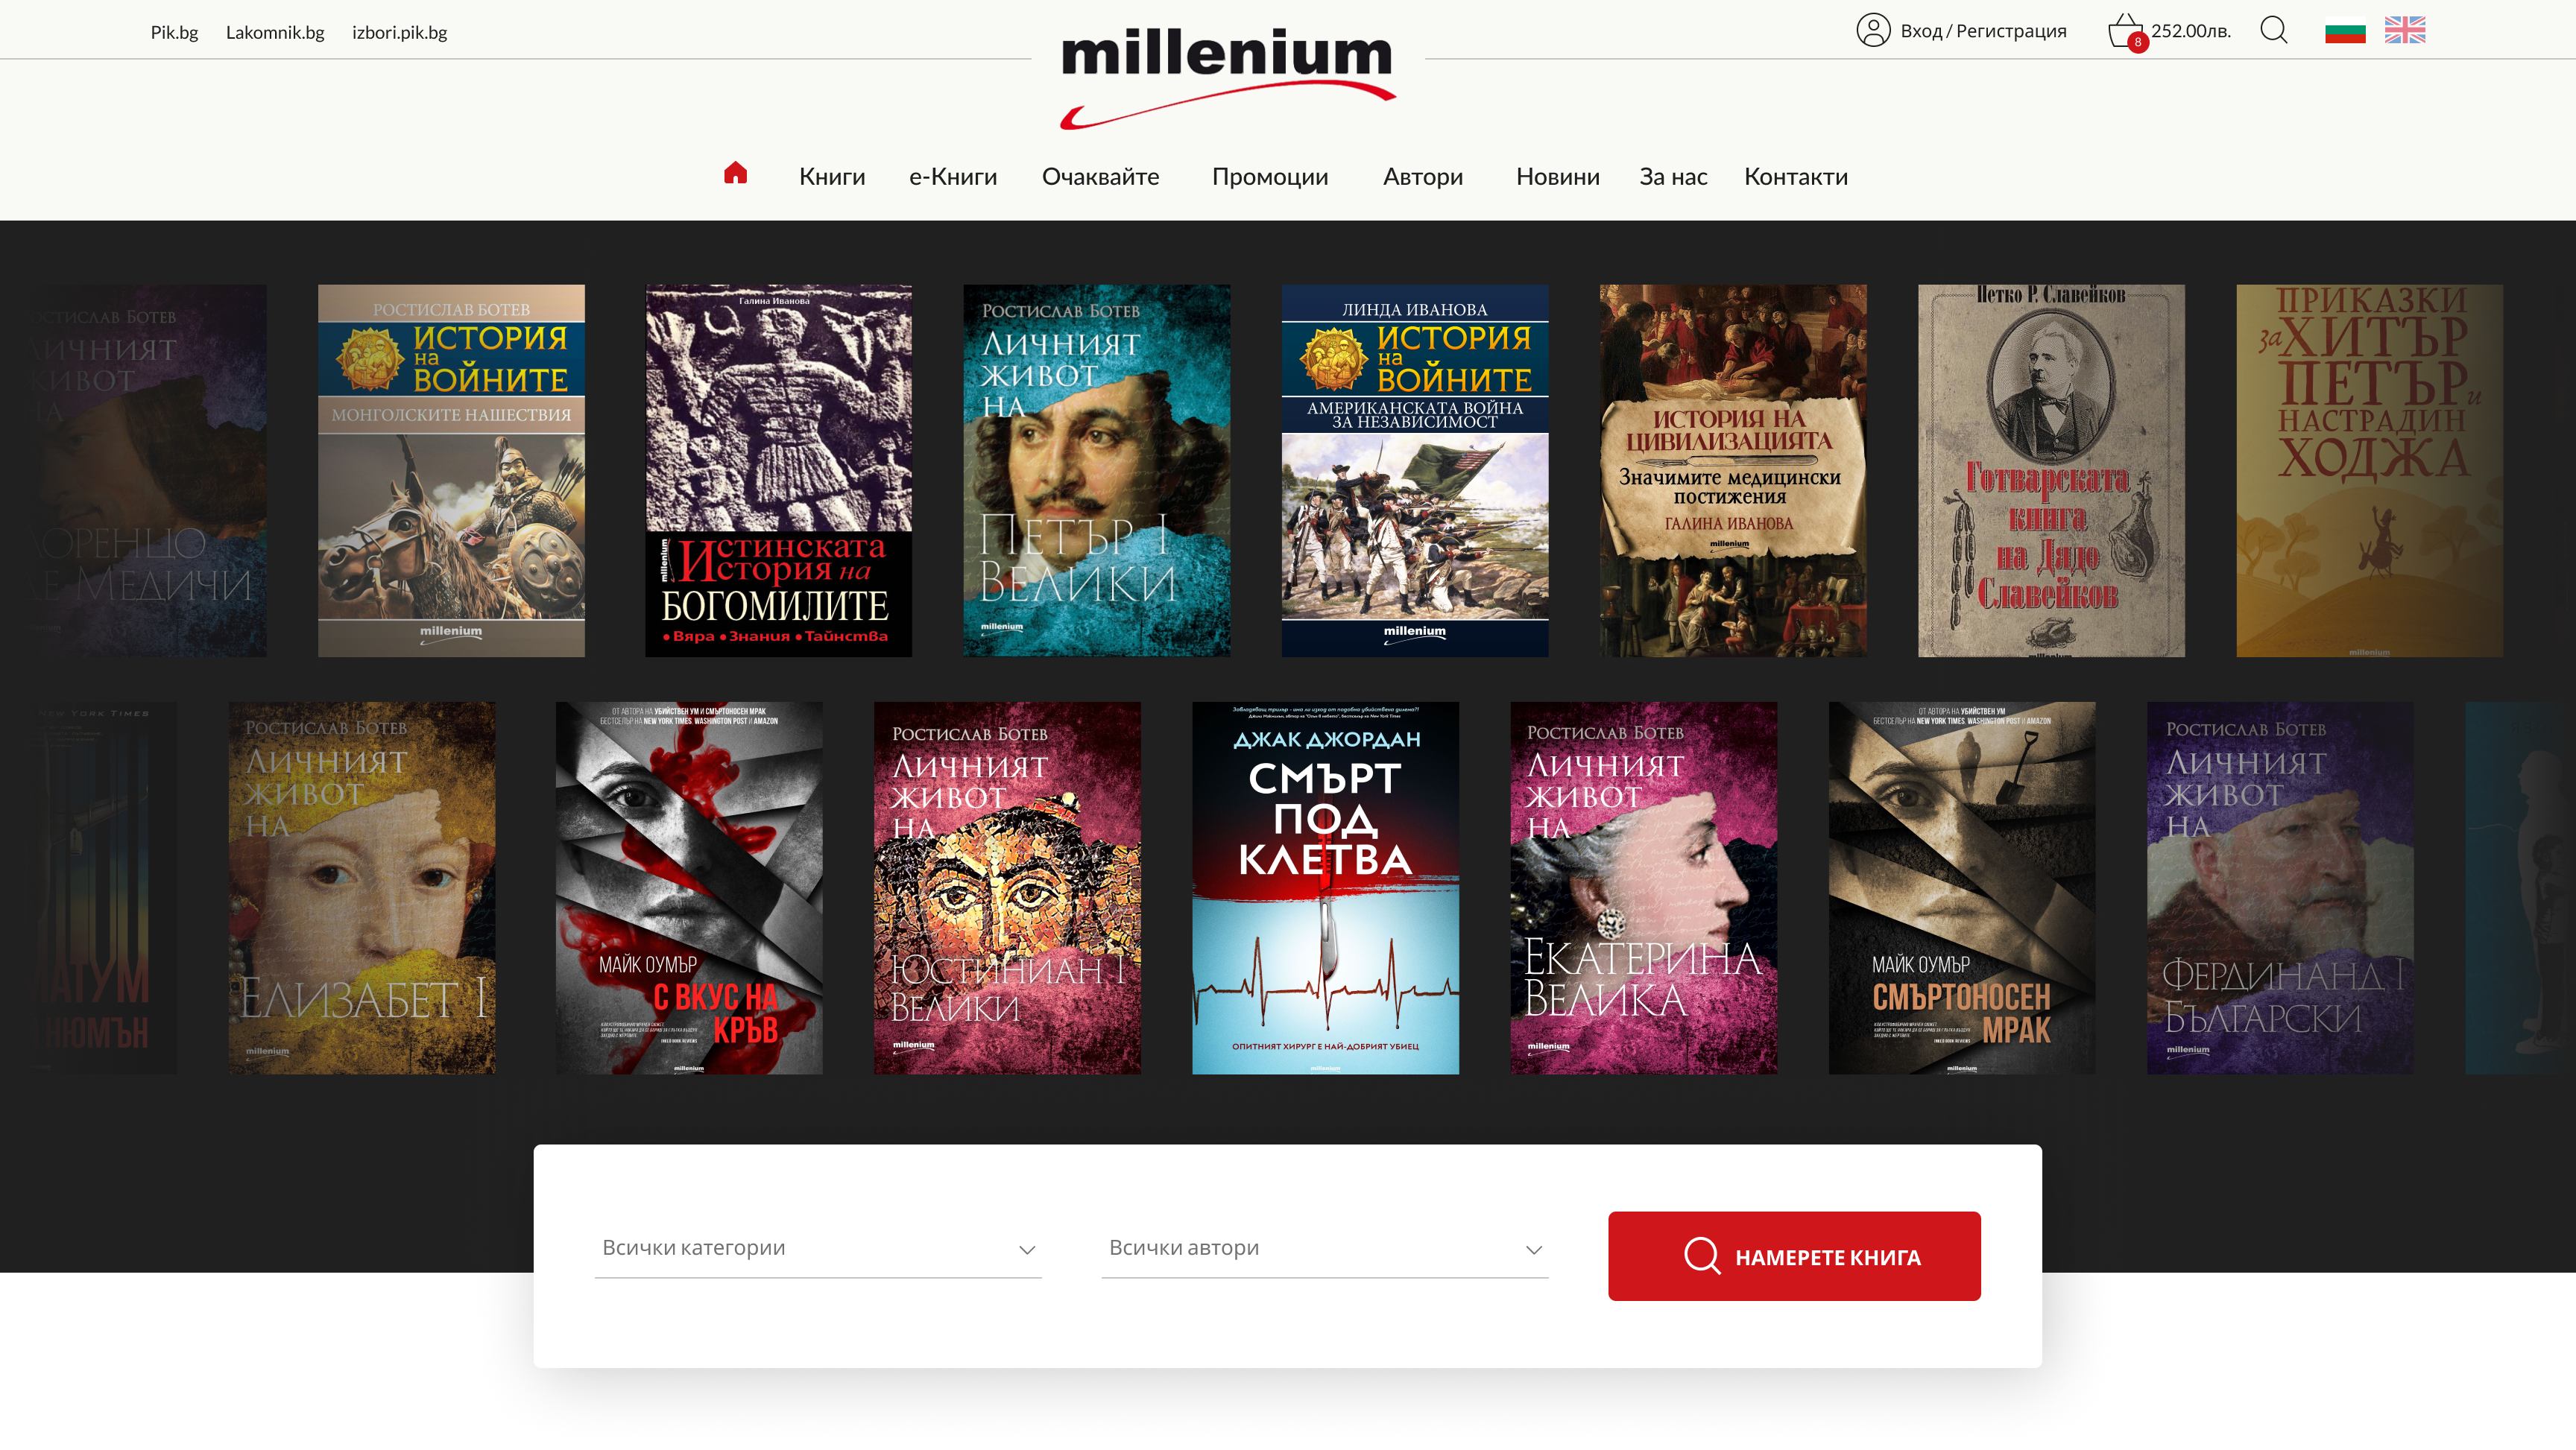Open the Екатерина Велика book cover
Image resolution: width=2576 pixels, height=1450 pixels.
tap(1643, 888)
